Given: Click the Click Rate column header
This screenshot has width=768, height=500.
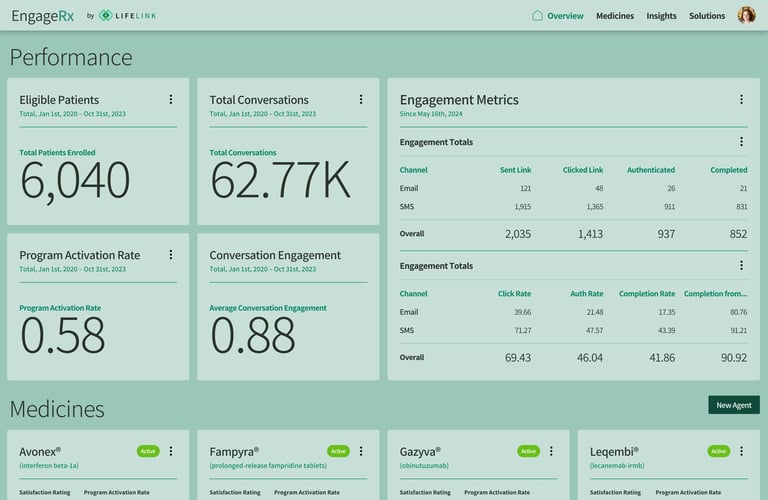Looking at the screenshot, I should 514,294.
